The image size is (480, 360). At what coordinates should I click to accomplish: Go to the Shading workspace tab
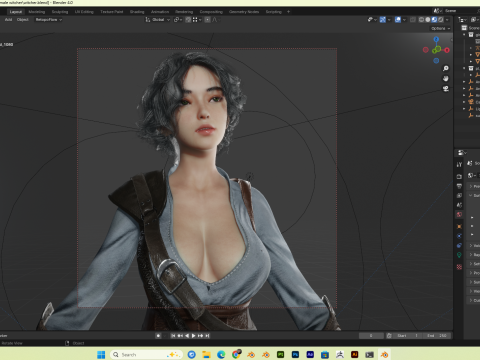137,12
